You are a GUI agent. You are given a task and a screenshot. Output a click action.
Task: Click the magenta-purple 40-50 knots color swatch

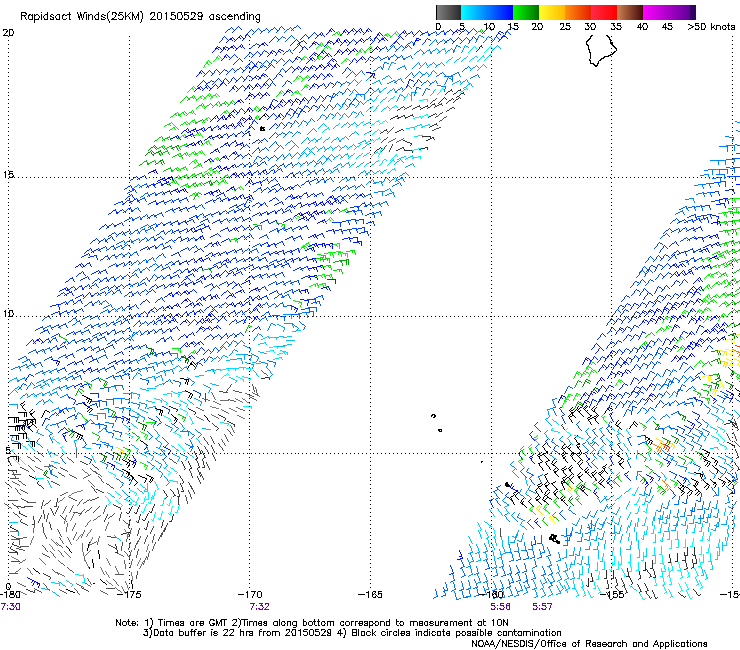[x=669, y=12]
